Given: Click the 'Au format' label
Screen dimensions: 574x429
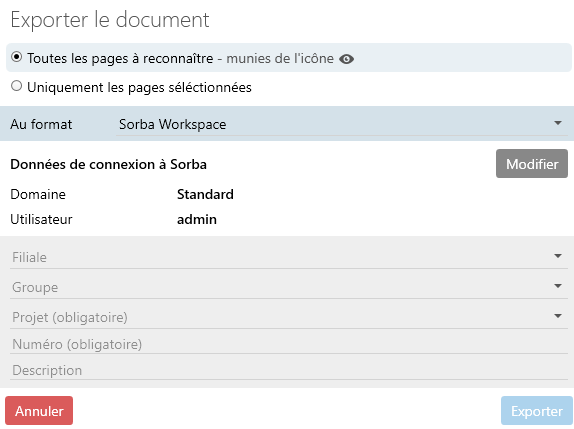Looking at the screenshot, I should click(x=41, y=124).
